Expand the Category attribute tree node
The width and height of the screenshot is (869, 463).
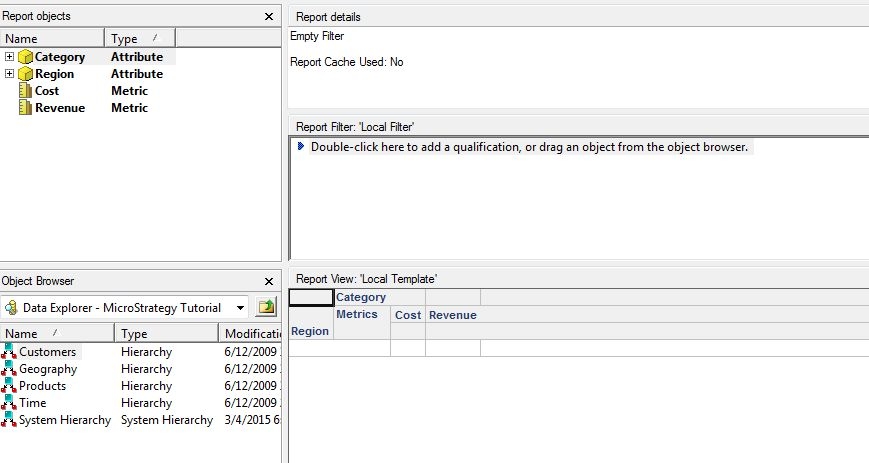[9, 57]
